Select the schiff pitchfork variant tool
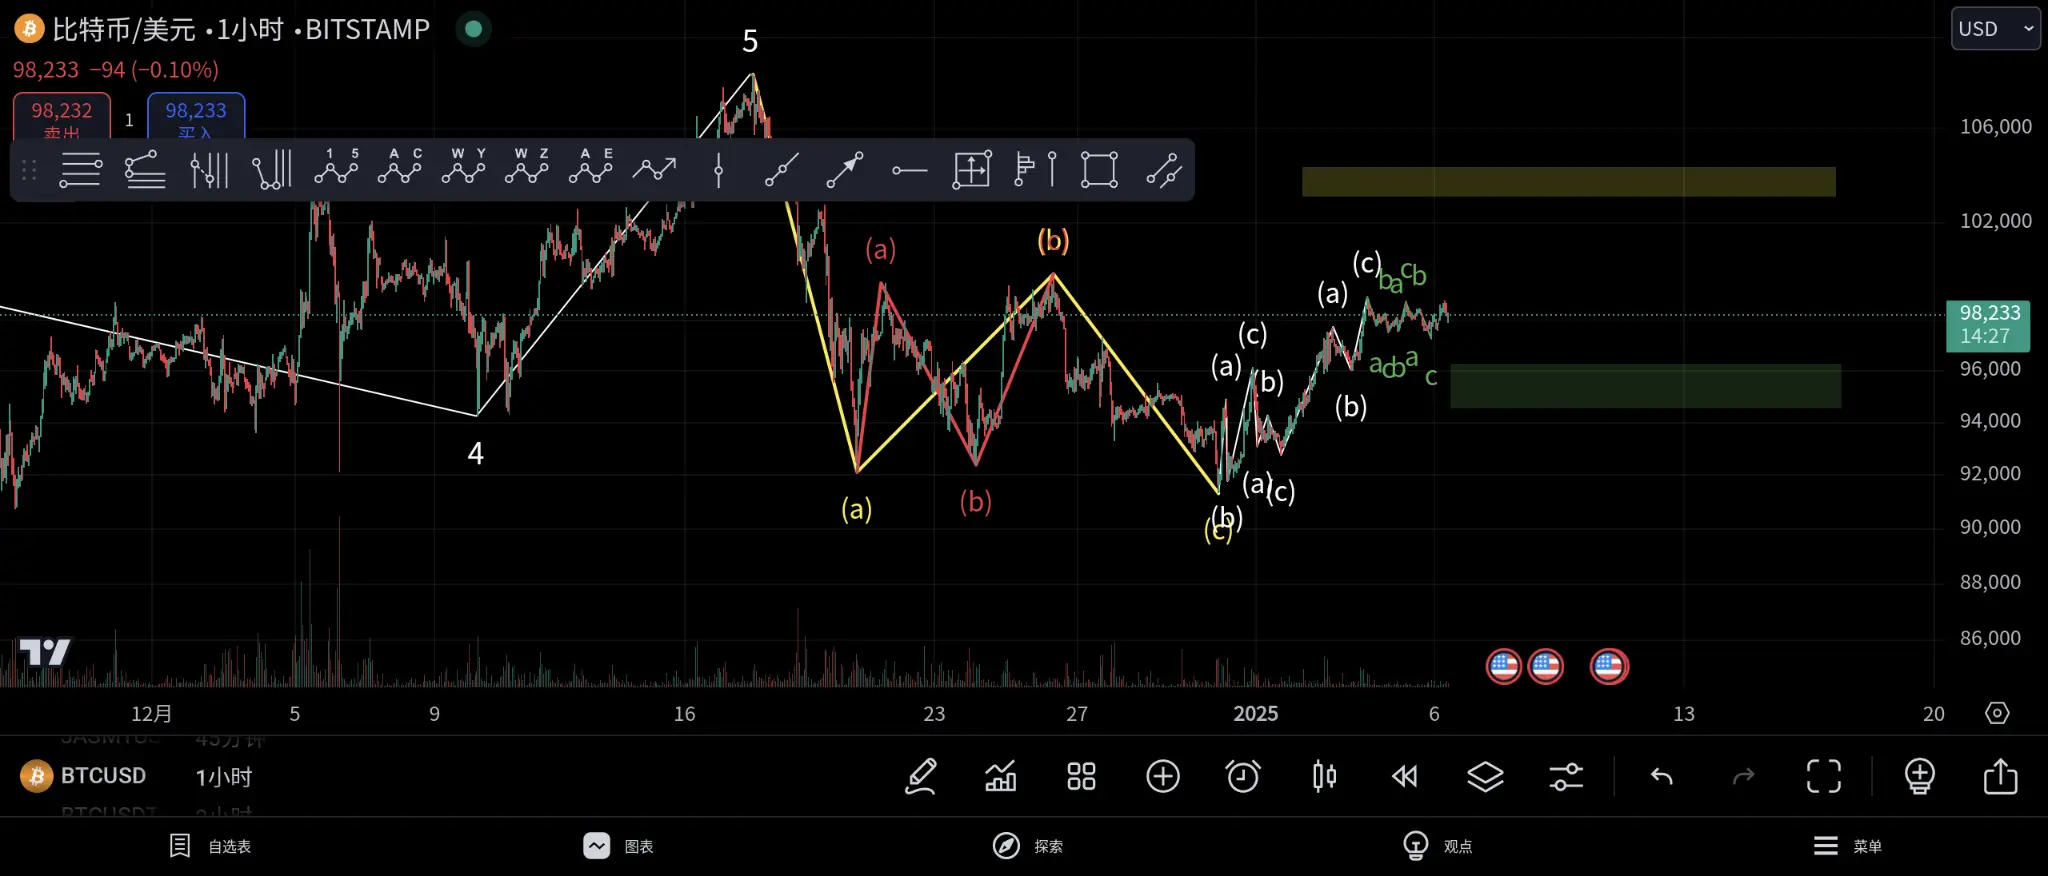The width and height of the screenshot is (2048, 876). tap(272, 169)
